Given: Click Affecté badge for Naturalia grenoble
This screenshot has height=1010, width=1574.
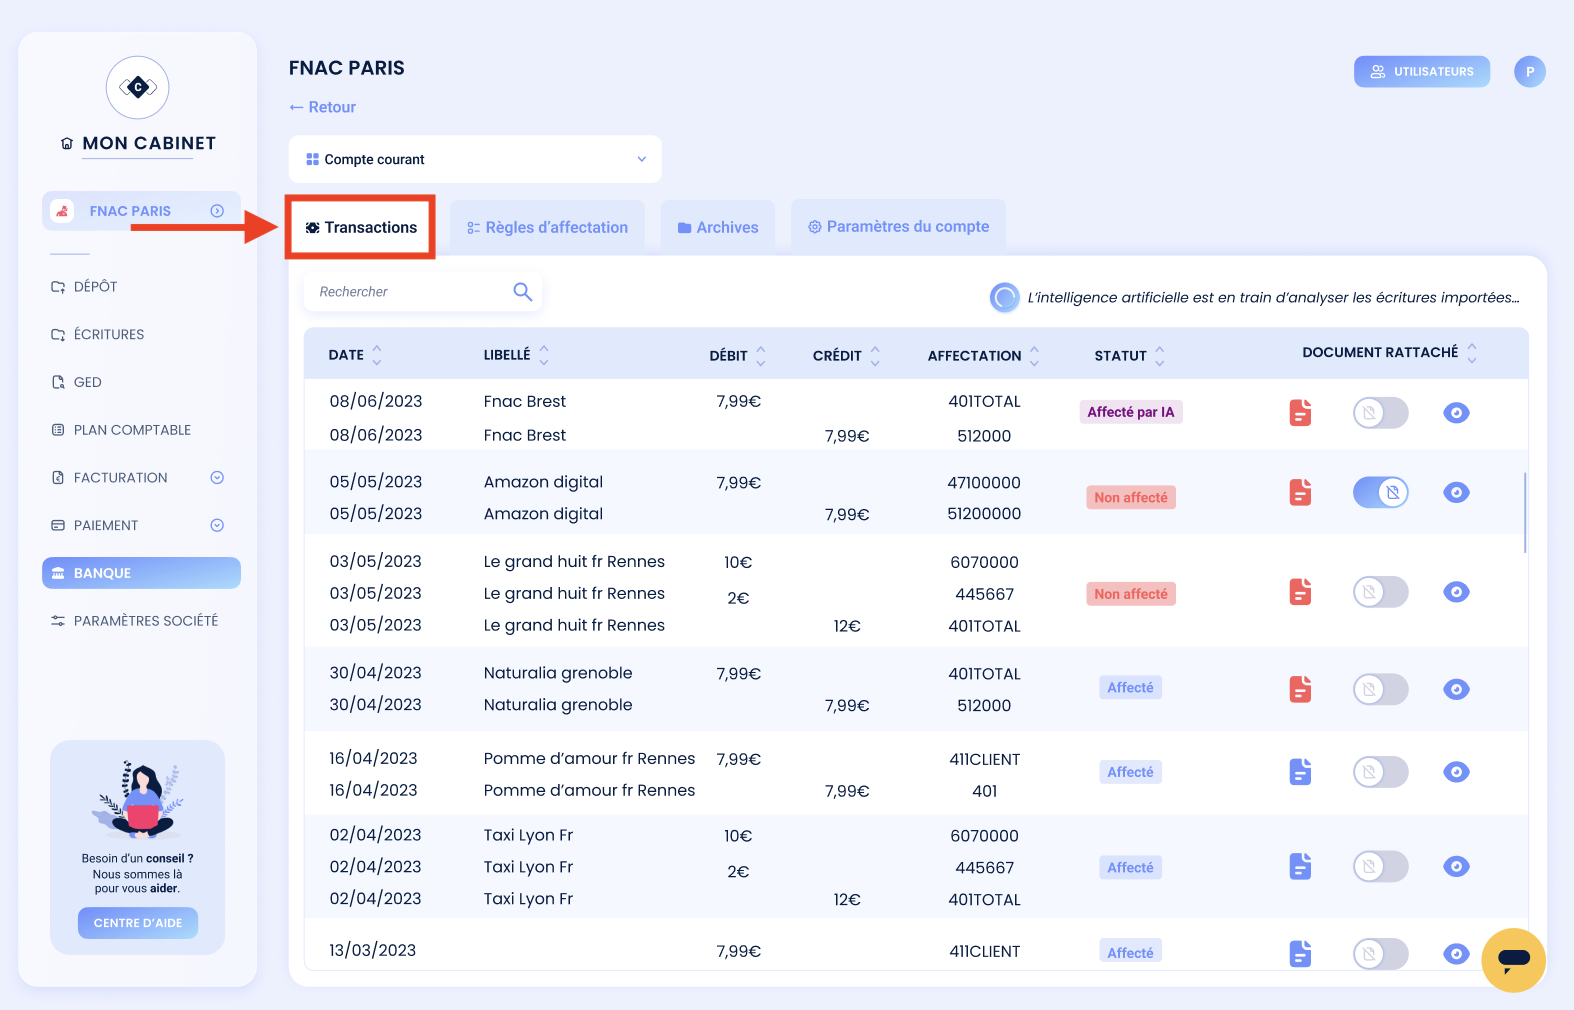Looking at the screenshot, I should (x=1130, y=688).
